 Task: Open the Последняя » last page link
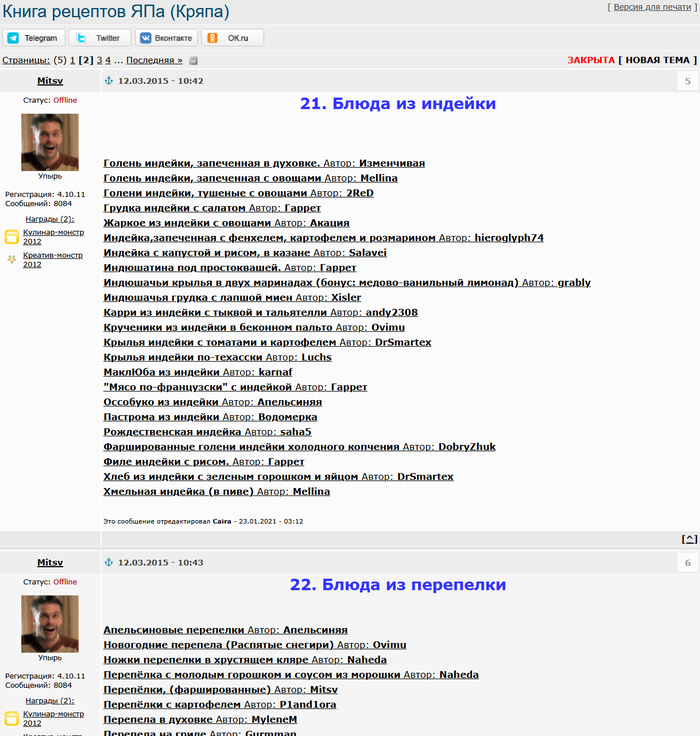[x=154, y=60]
